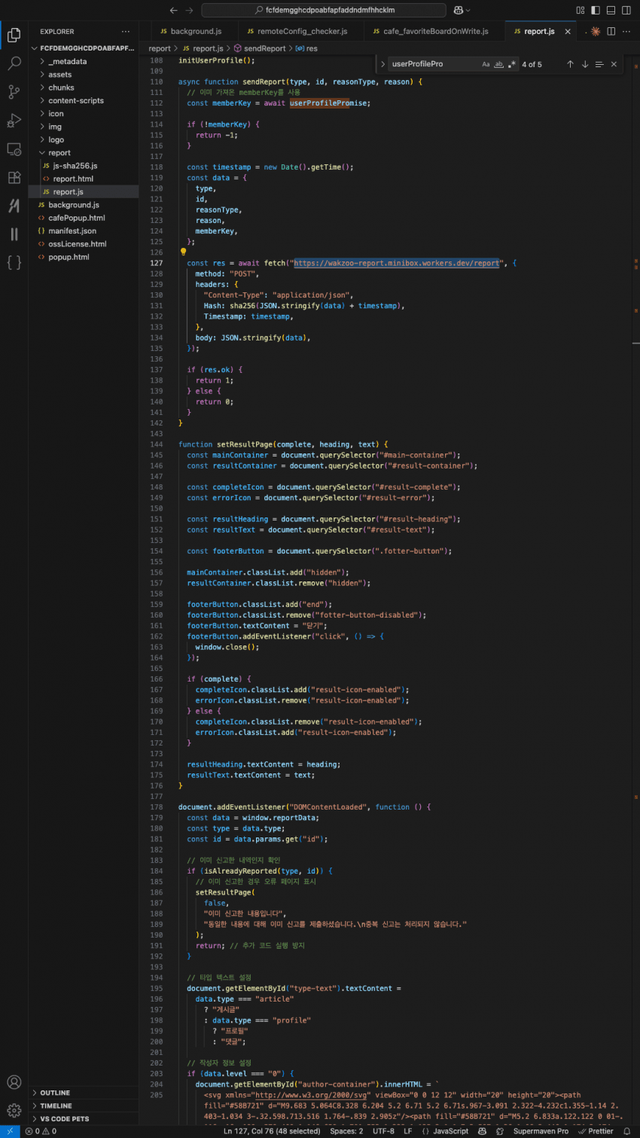
Task: Open Remote Explorer in activity bar
Action: pyautogui.click(x=14, y=149)
